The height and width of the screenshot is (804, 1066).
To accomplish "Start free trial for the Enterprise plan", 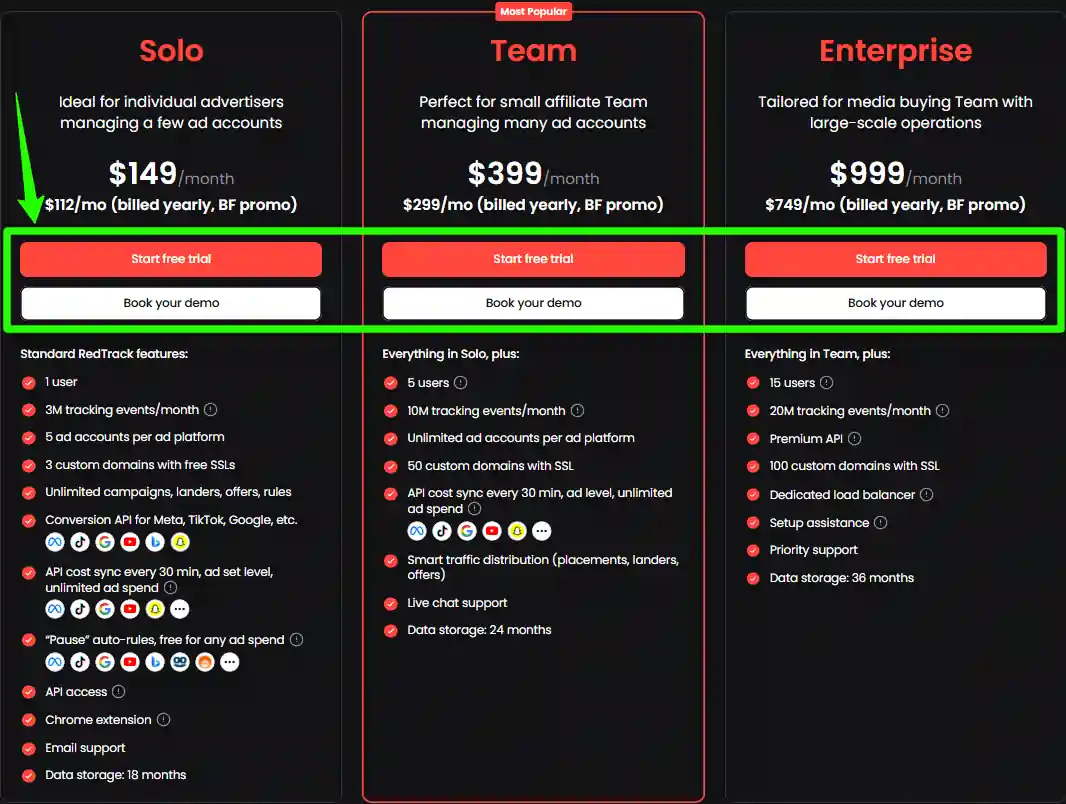I will (895, 258).
